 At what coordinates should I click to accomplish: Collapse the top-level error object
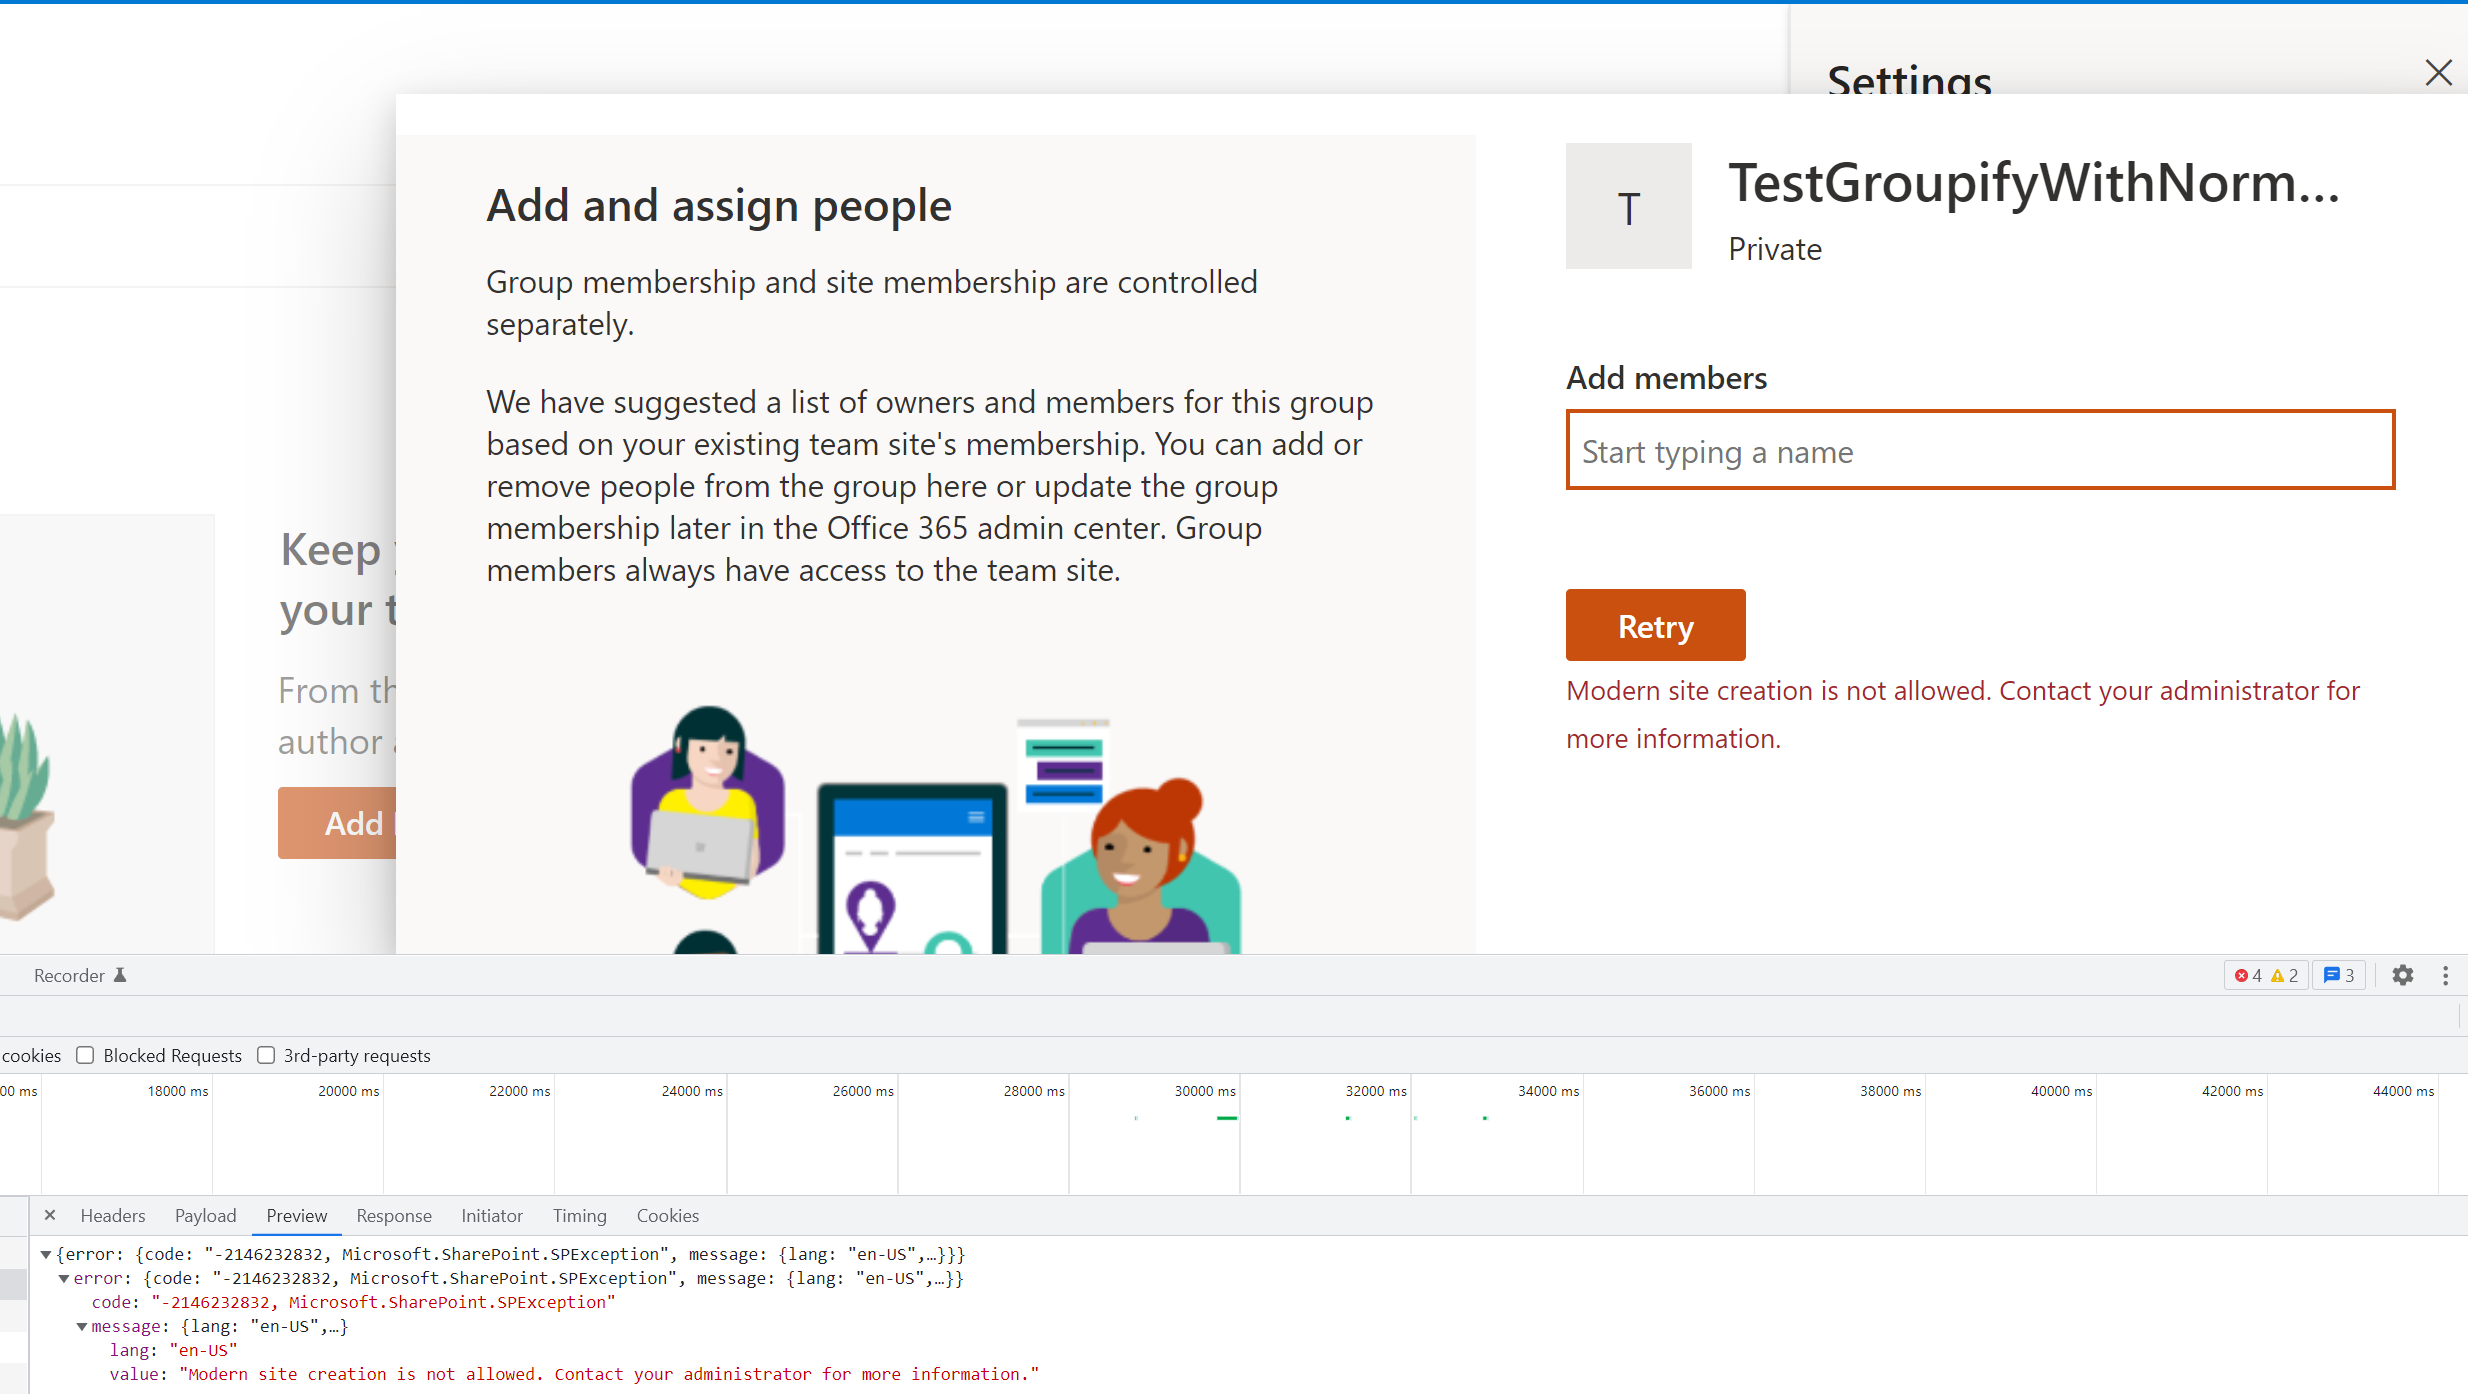coord(46,1254)
